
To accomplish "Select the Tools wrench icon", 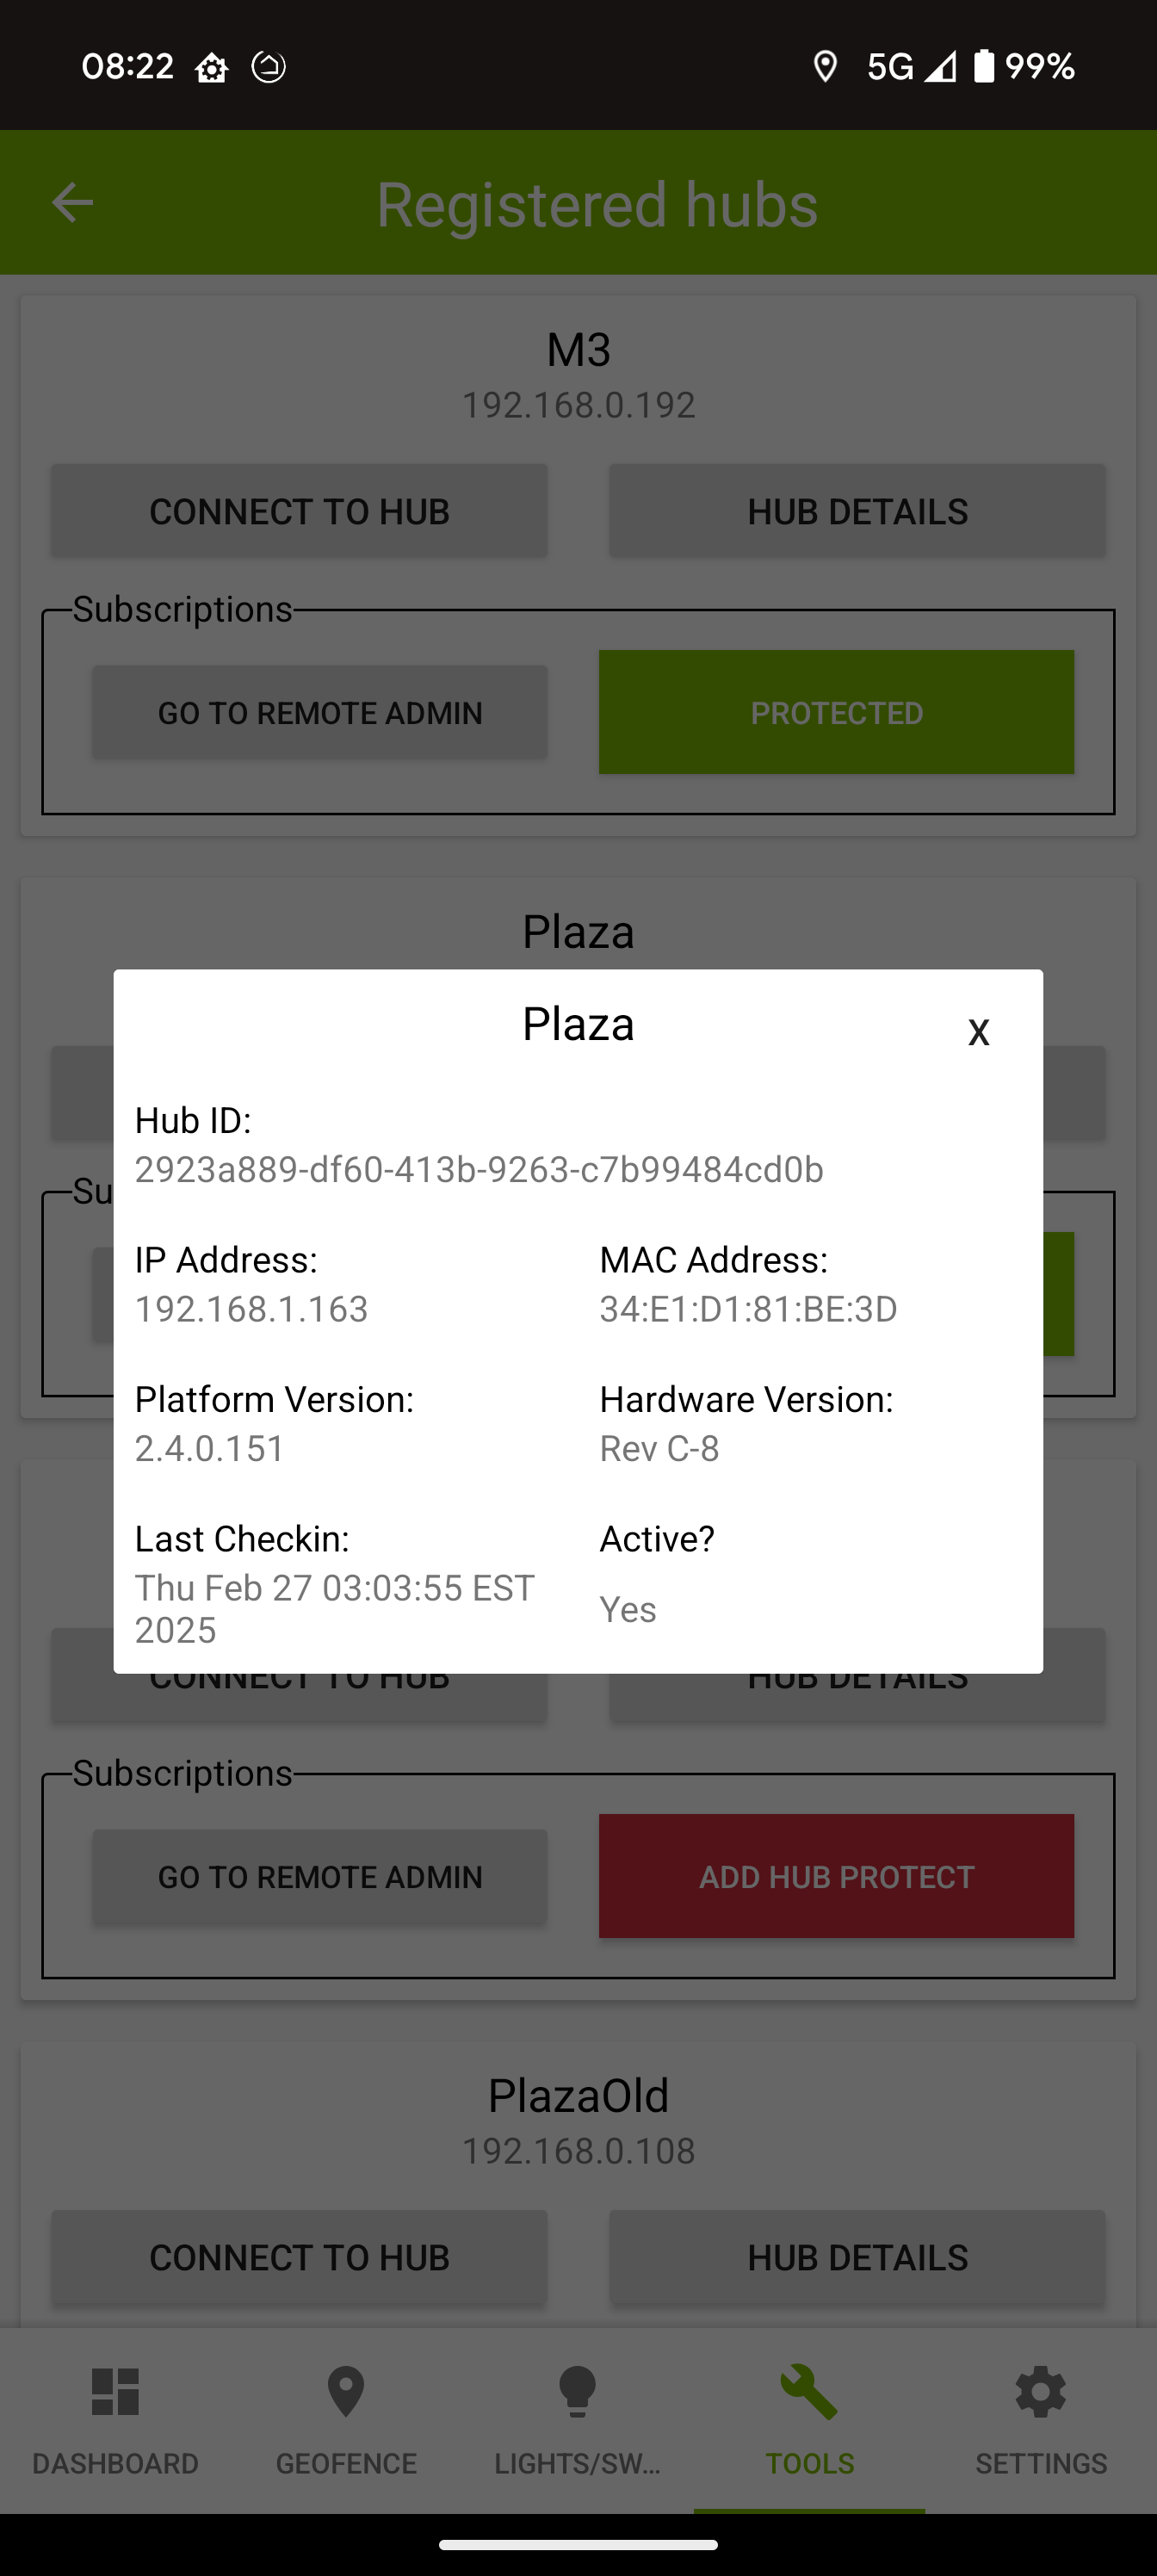I will point(809,2391).
